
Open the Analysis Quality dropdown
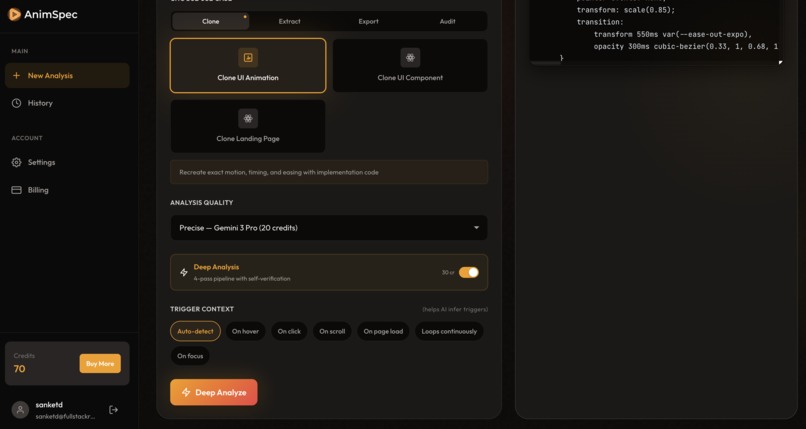(329, 228)
